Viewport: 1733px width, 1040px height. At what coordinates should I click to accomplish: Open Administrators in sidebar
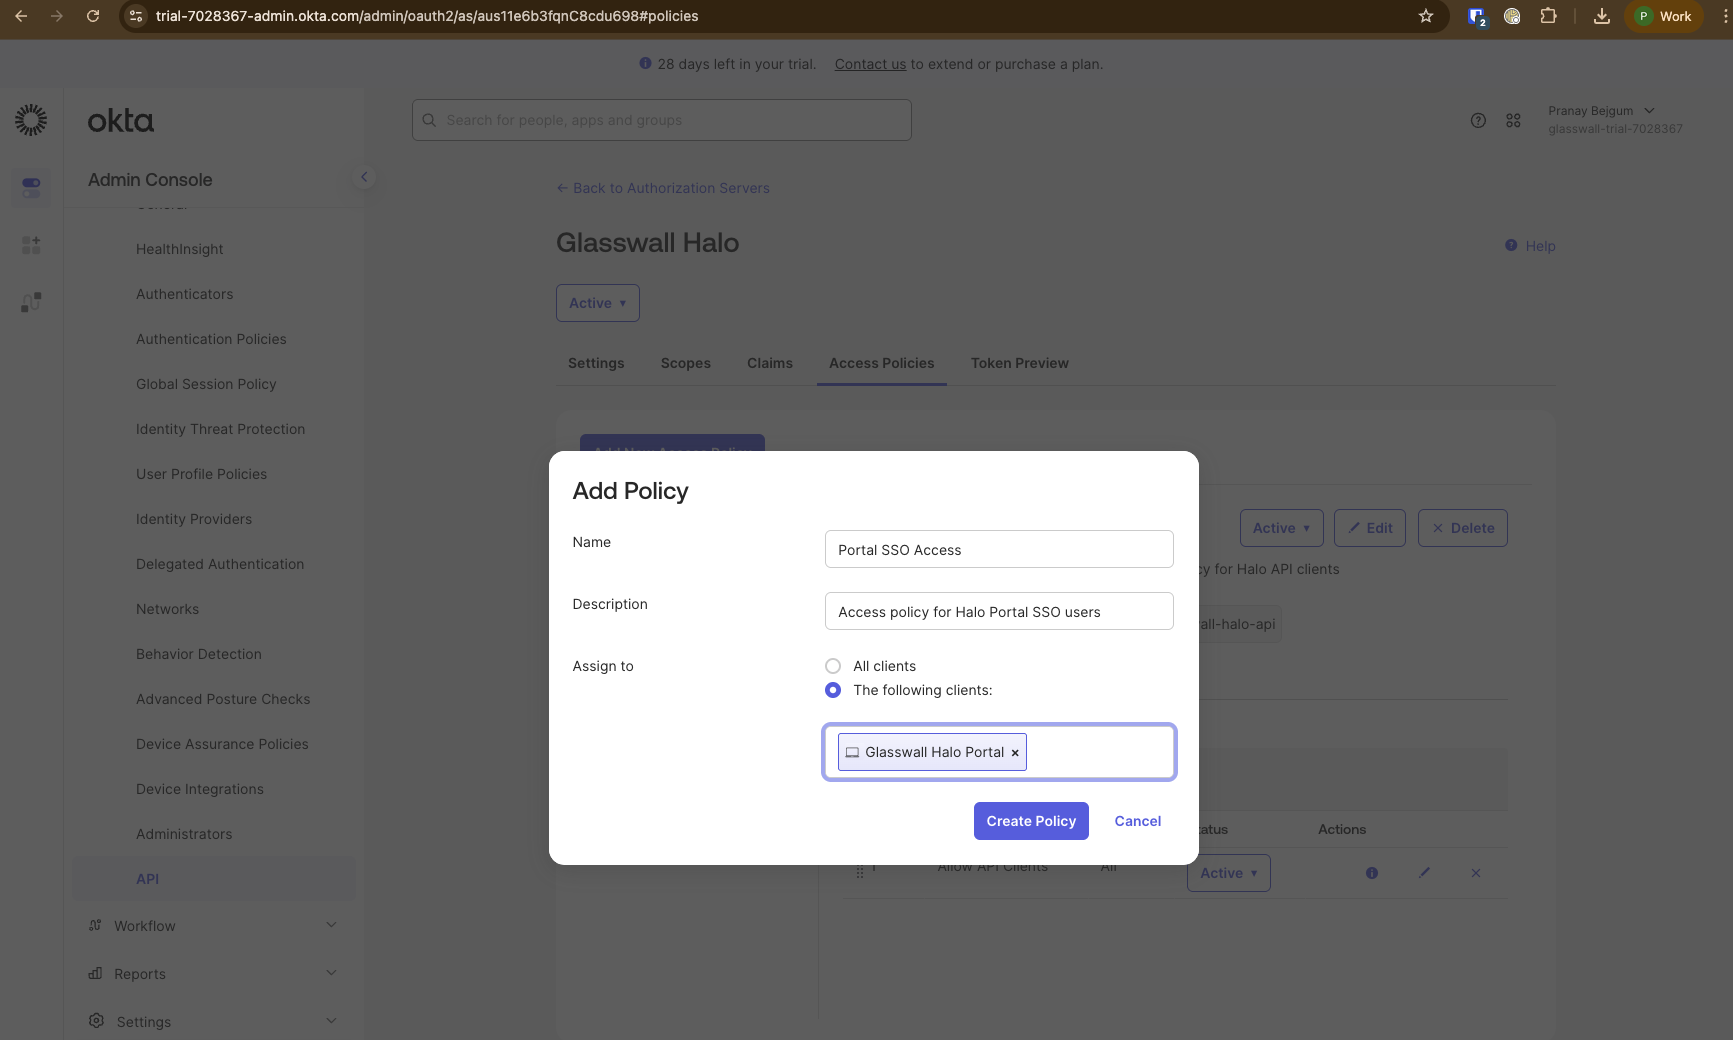184,834
